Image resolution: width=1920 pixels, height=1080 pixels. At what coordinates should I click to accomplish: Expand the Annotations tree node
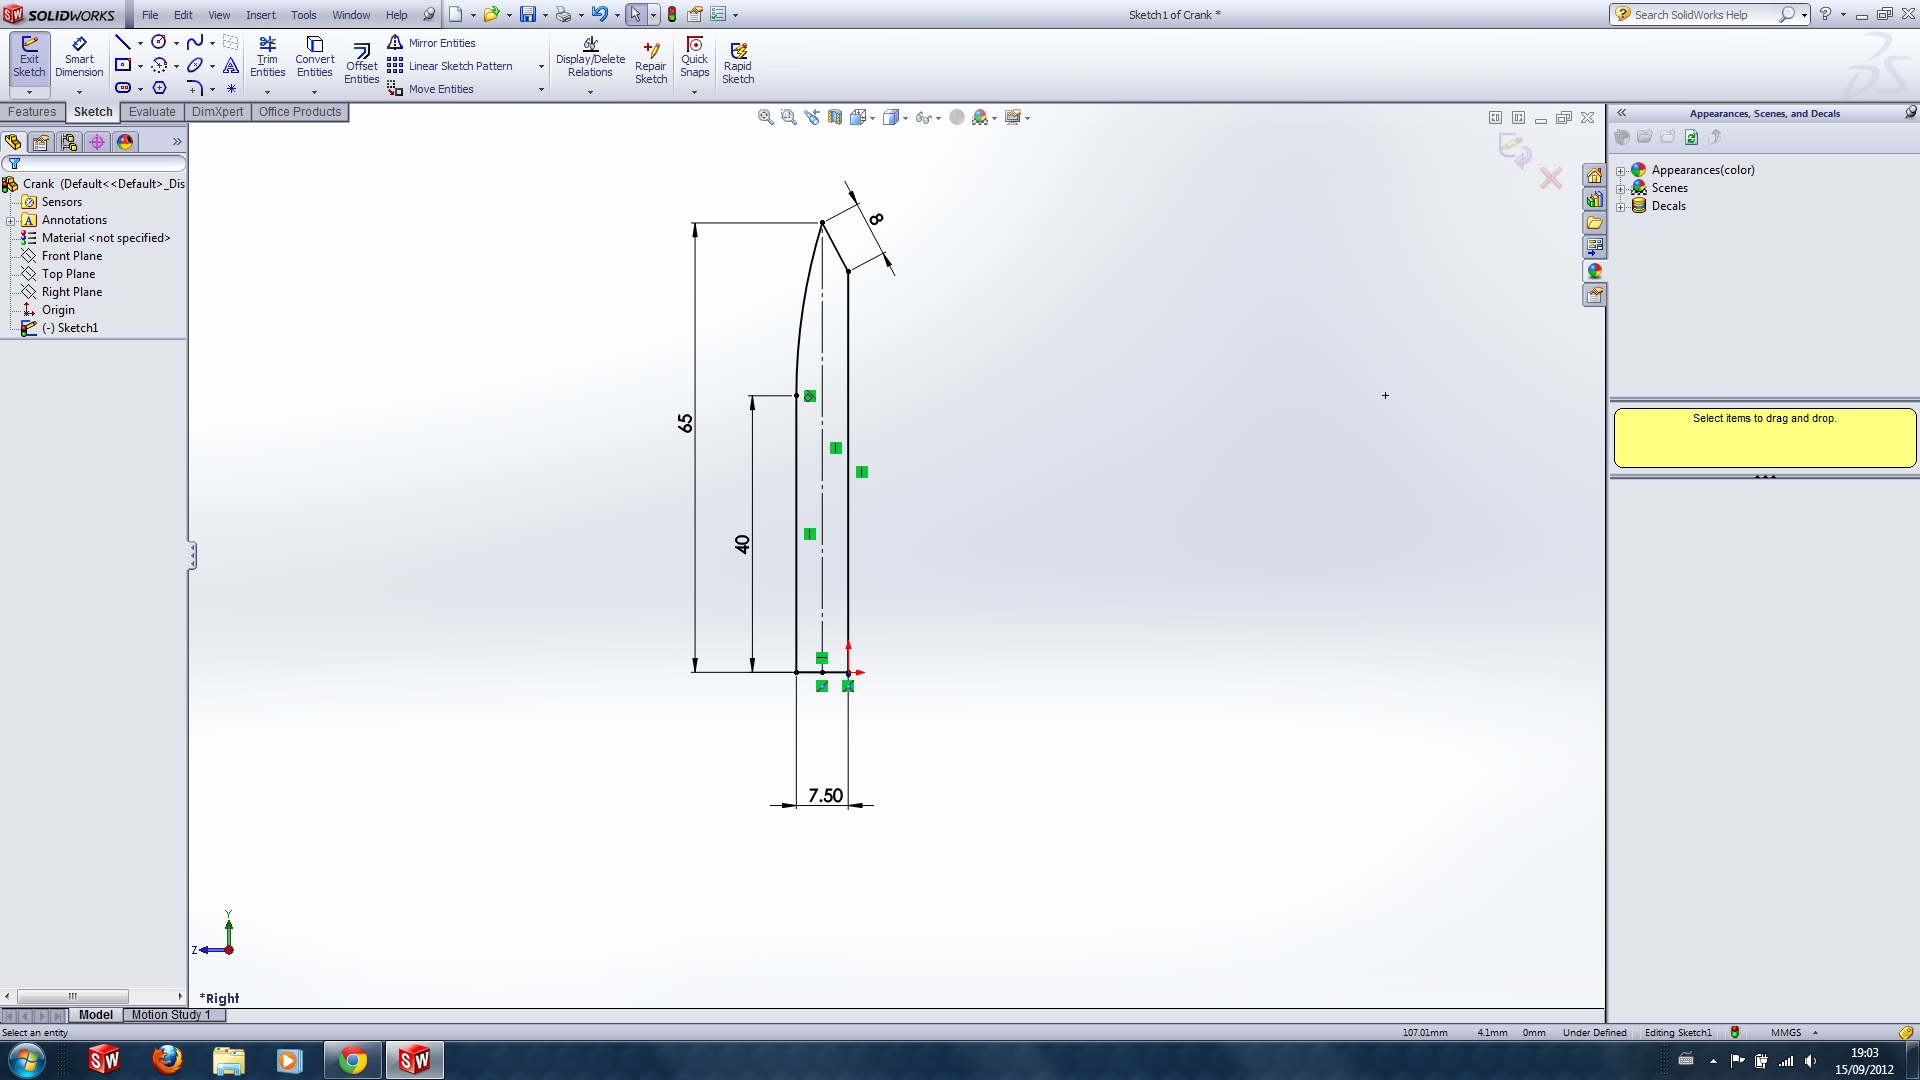10,220
